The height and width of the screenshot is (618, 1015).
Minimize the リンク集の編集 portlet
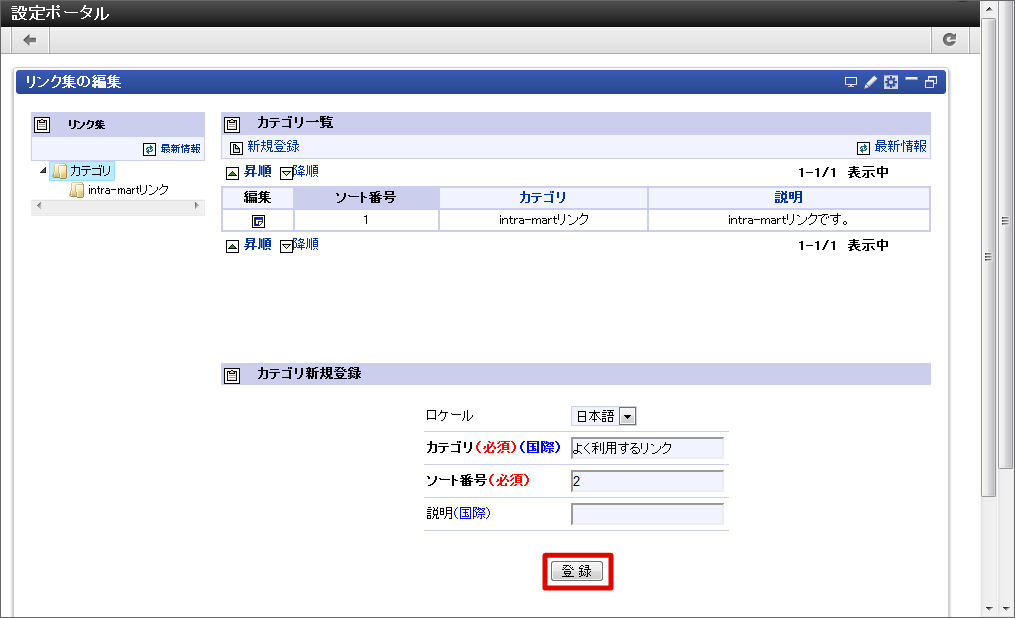[911, 79]
